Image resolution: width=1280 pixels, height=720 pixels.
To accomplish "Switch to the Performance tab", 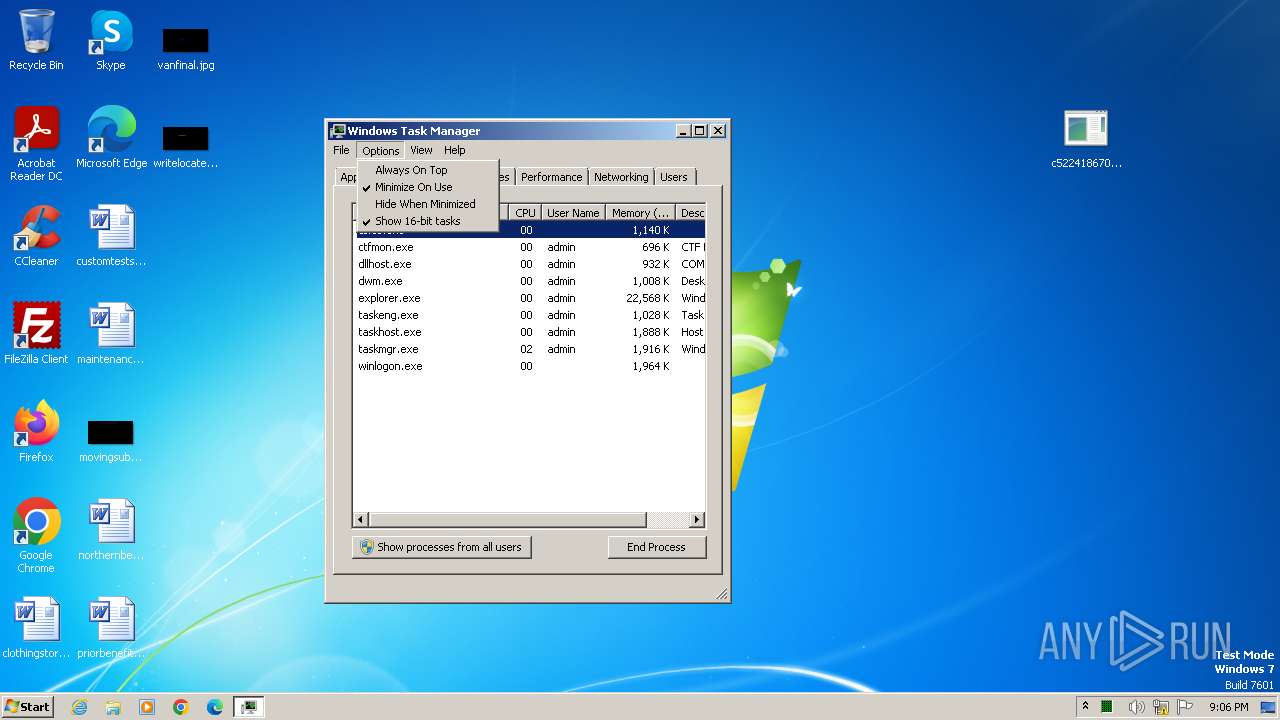I will (x=551, y=177).
